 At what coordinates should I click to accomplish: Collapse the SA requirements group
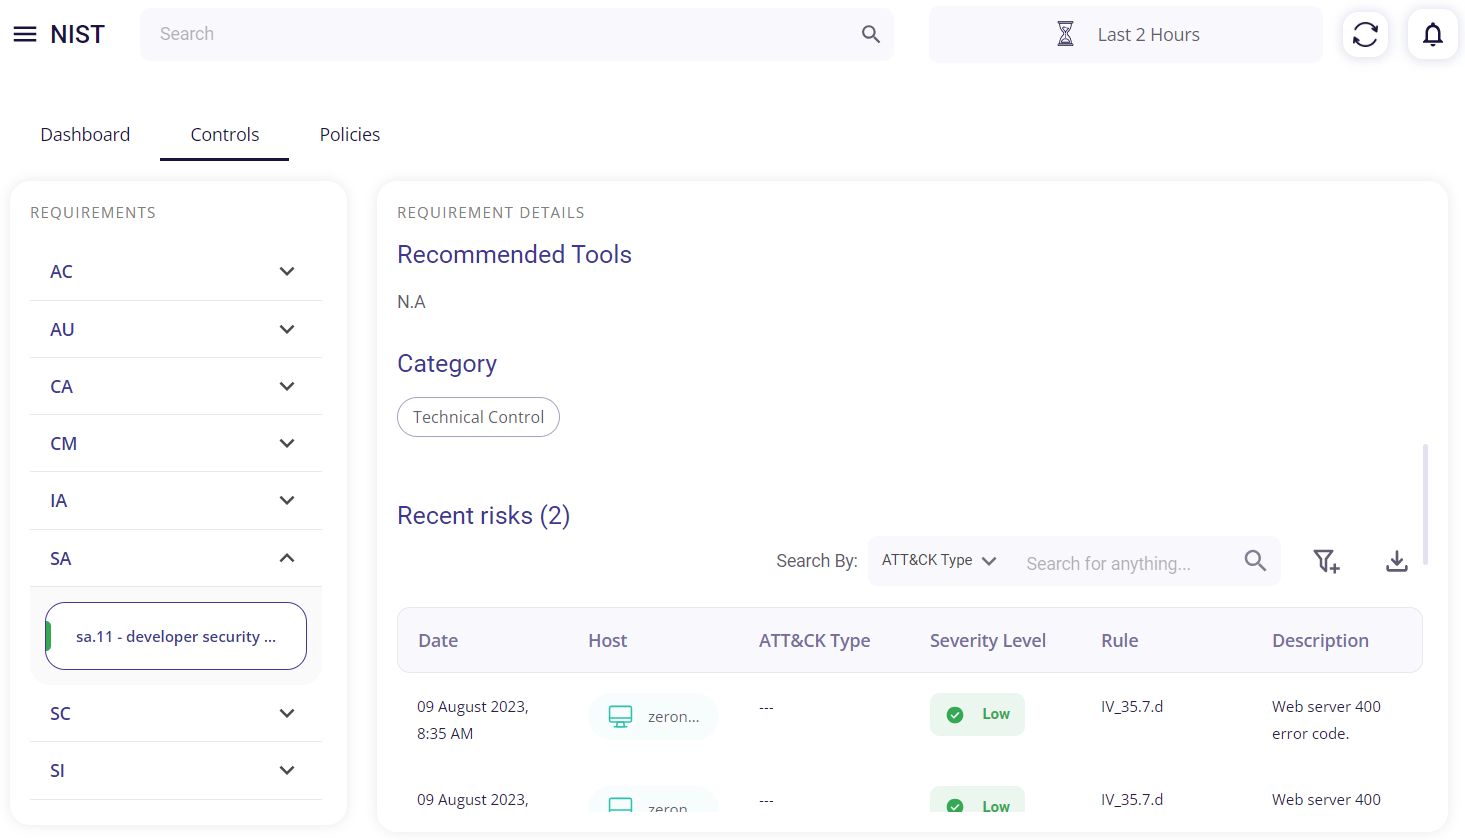[x=176, y=558]
